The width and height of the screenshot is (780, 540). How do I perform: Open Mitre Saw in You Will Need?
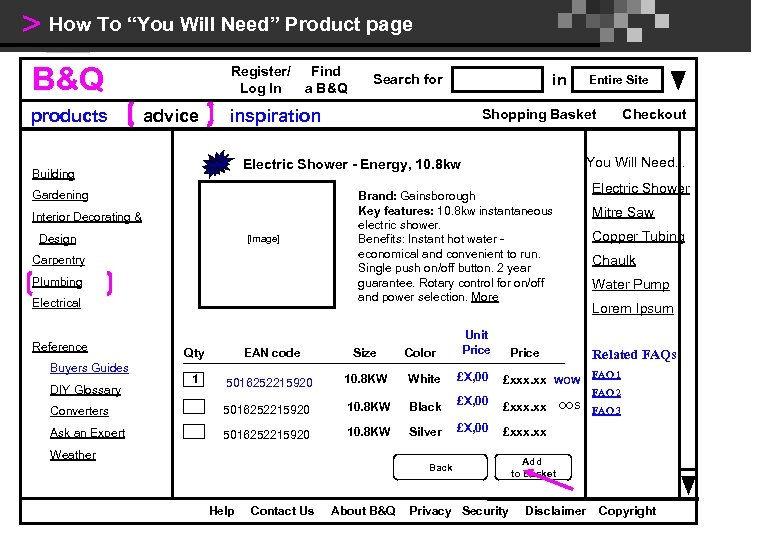tap(623, 212)
